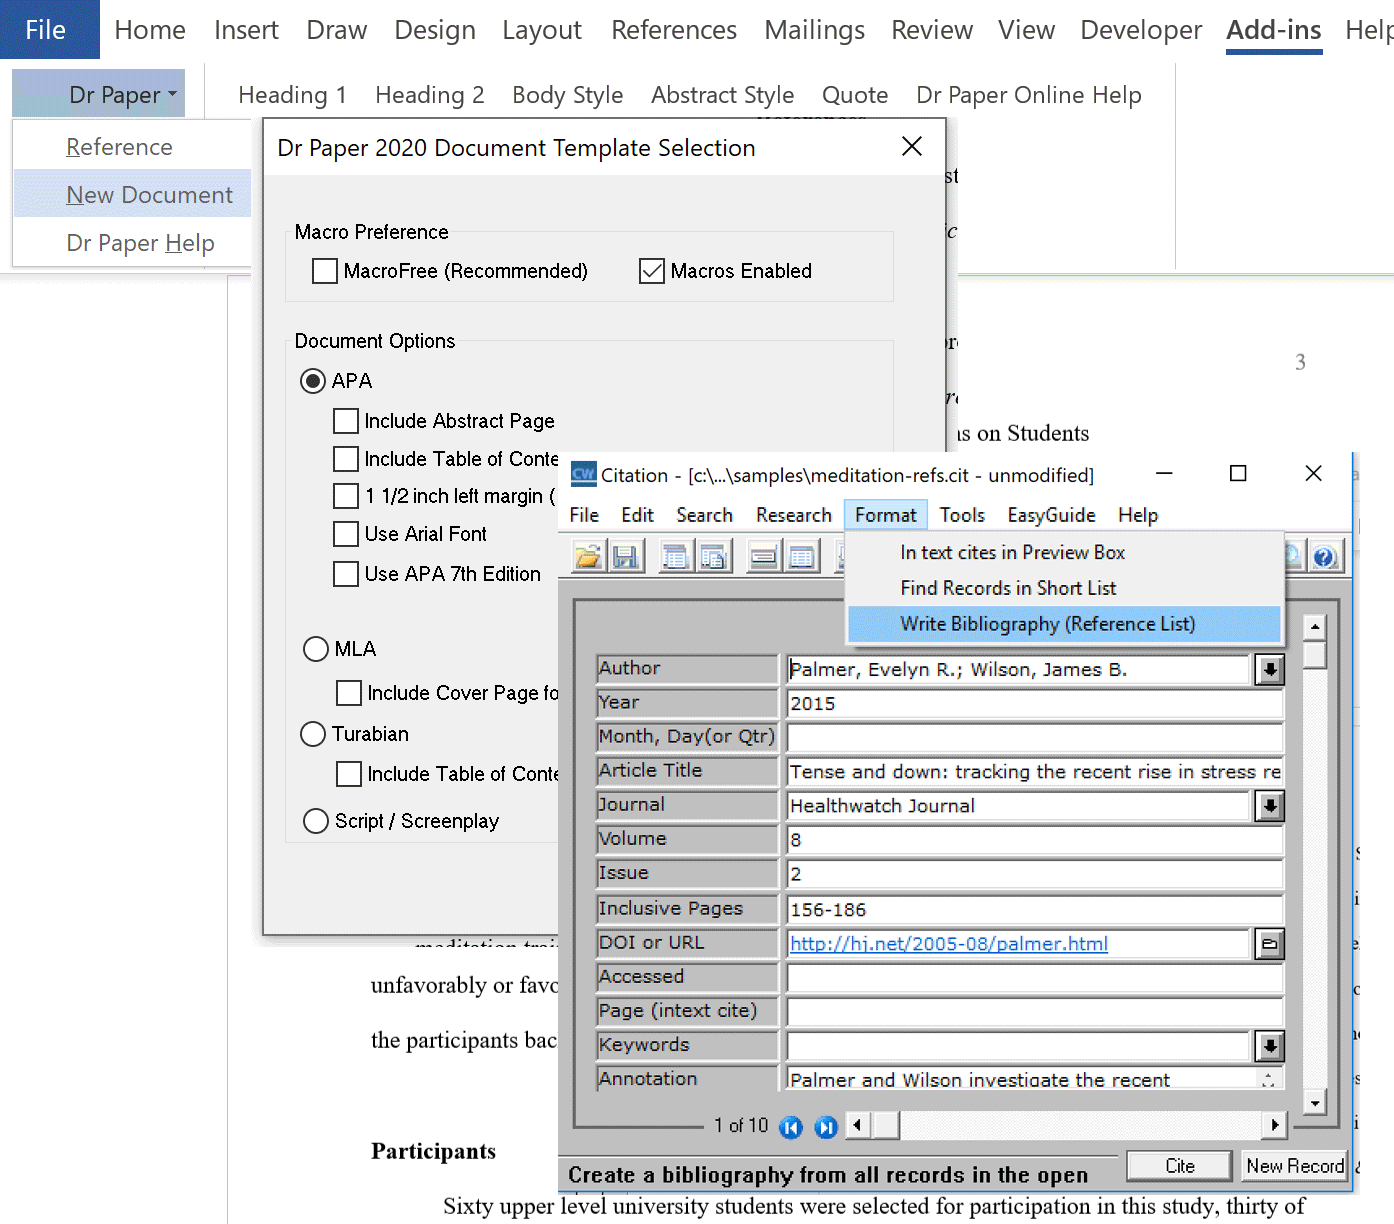Click the help question mark toolbar icon
Viewport: 1394px width, 1224px height.
(x=1325, y=556)
